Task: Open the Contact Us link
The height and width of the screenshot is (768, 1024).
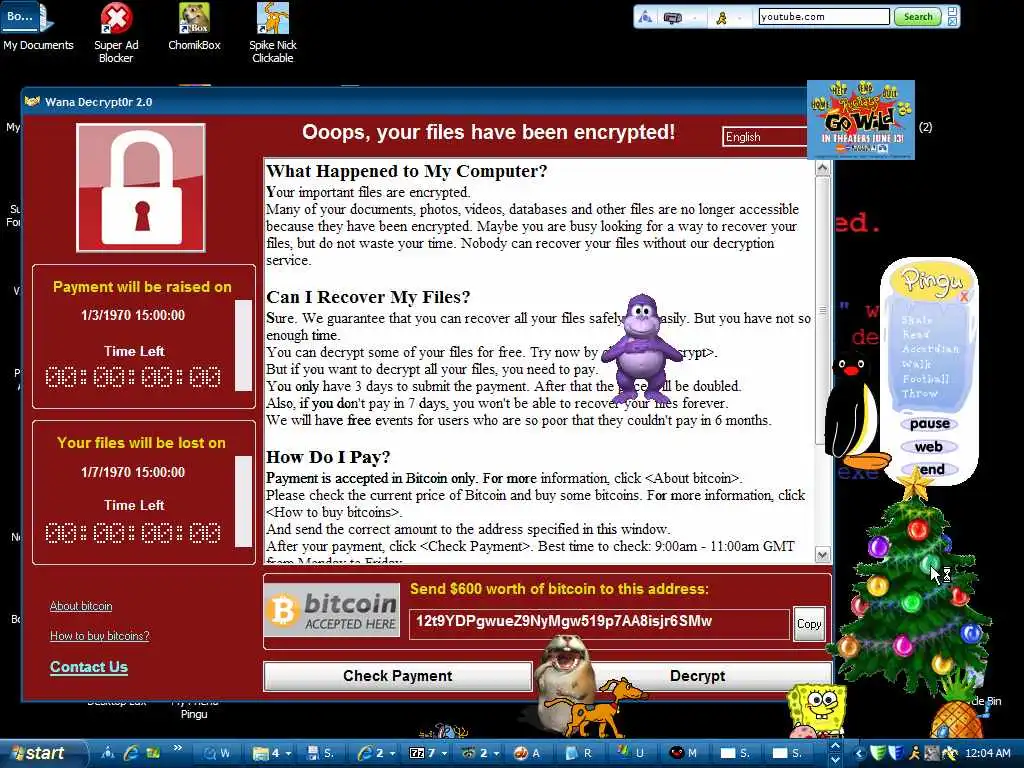Action: tap(89, 667)
